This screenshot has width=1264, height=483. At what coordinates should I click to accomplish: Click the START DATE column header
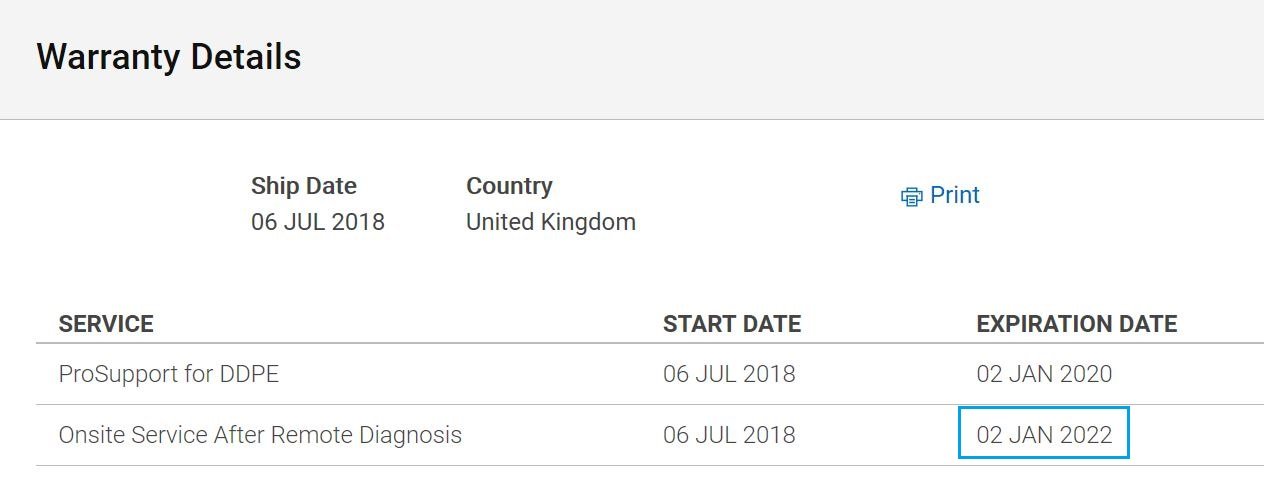pos(732,324)
